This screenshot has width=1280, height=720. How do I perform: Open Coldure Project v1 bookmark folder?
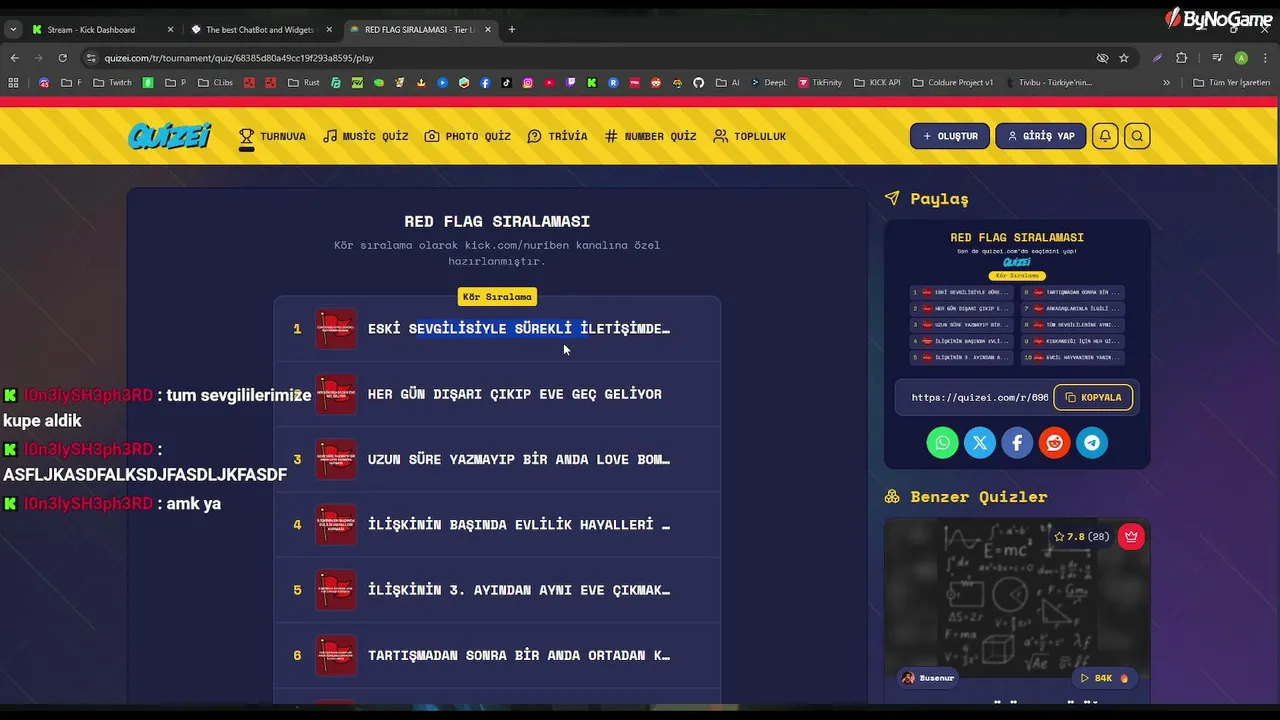tap(953, 83)
